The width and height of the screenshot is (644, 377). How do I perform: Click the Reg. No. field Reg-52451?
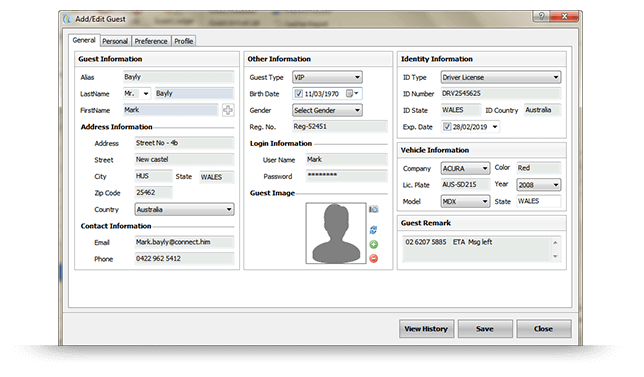(340, 126)
